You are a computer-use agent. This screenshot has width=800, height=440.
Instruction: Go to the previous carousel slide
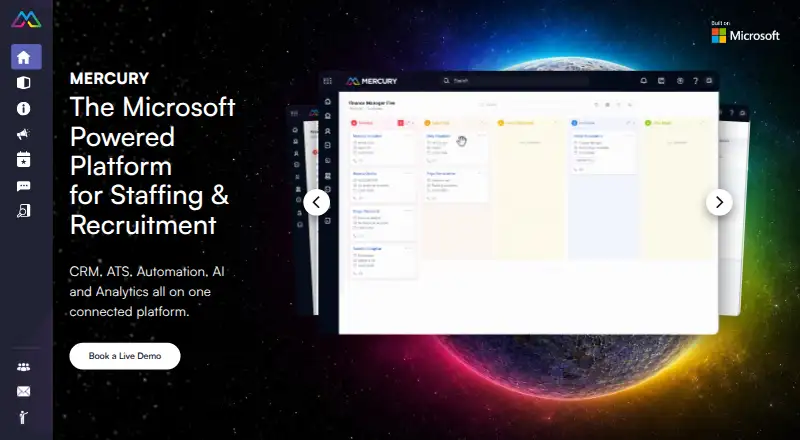point(316,203)
